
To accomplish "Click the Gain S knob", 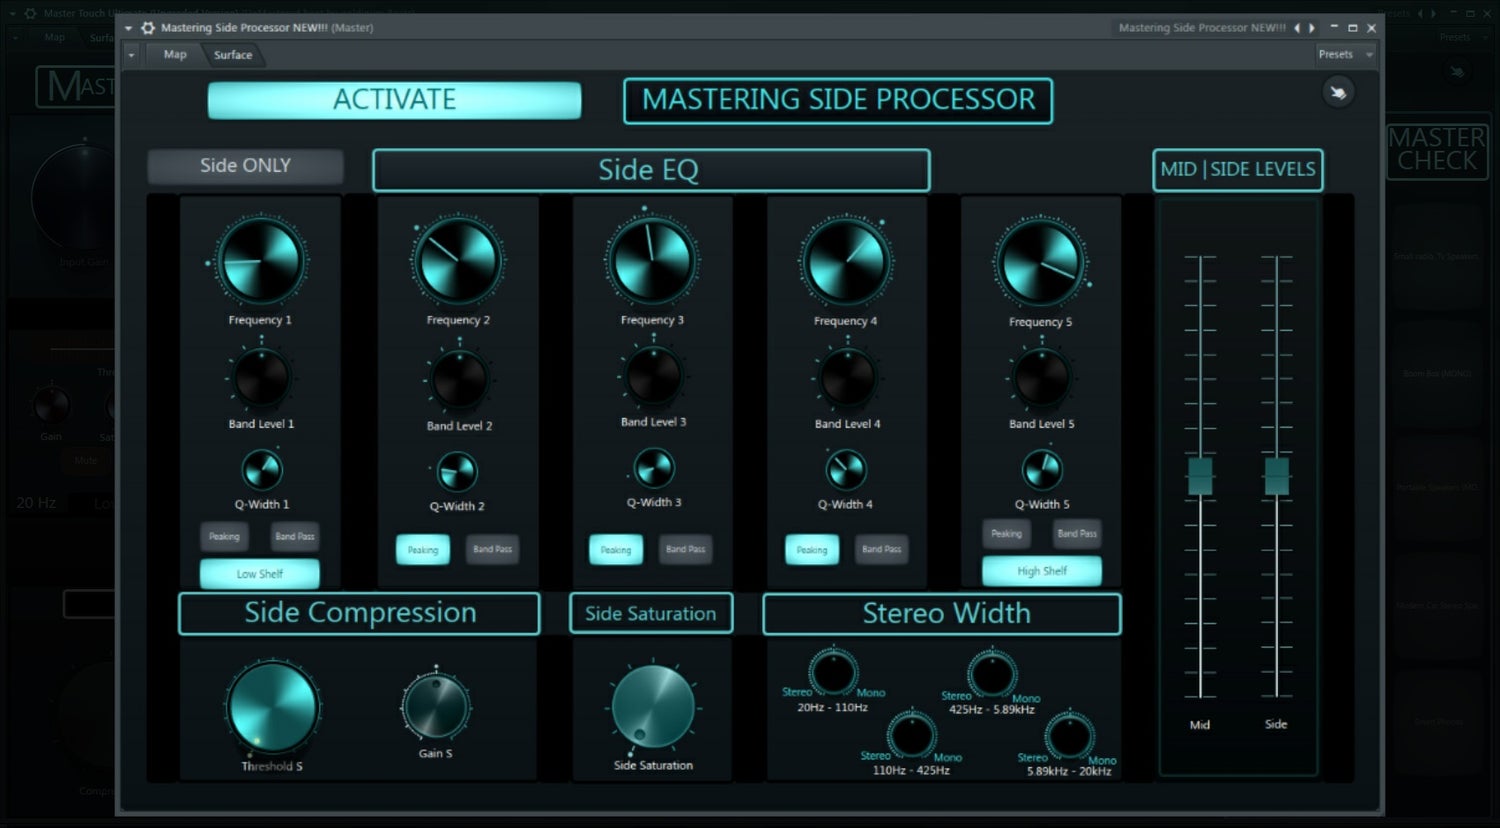I will pyautogui.click(x=435, y=706).
